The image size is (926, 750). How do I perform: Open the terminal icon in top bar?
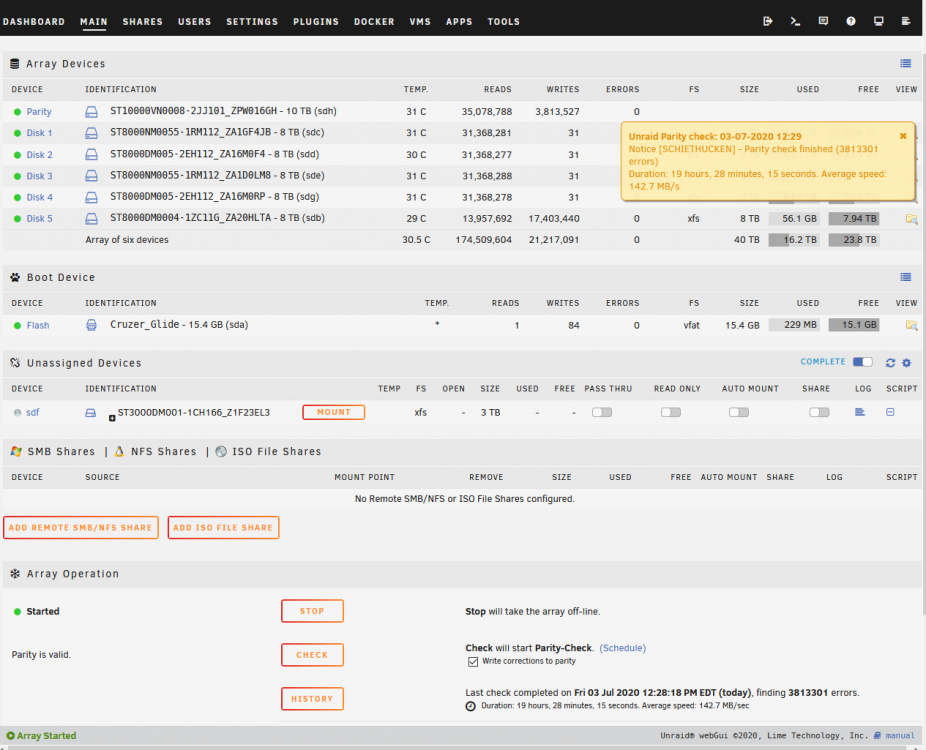tap(795, 21)
